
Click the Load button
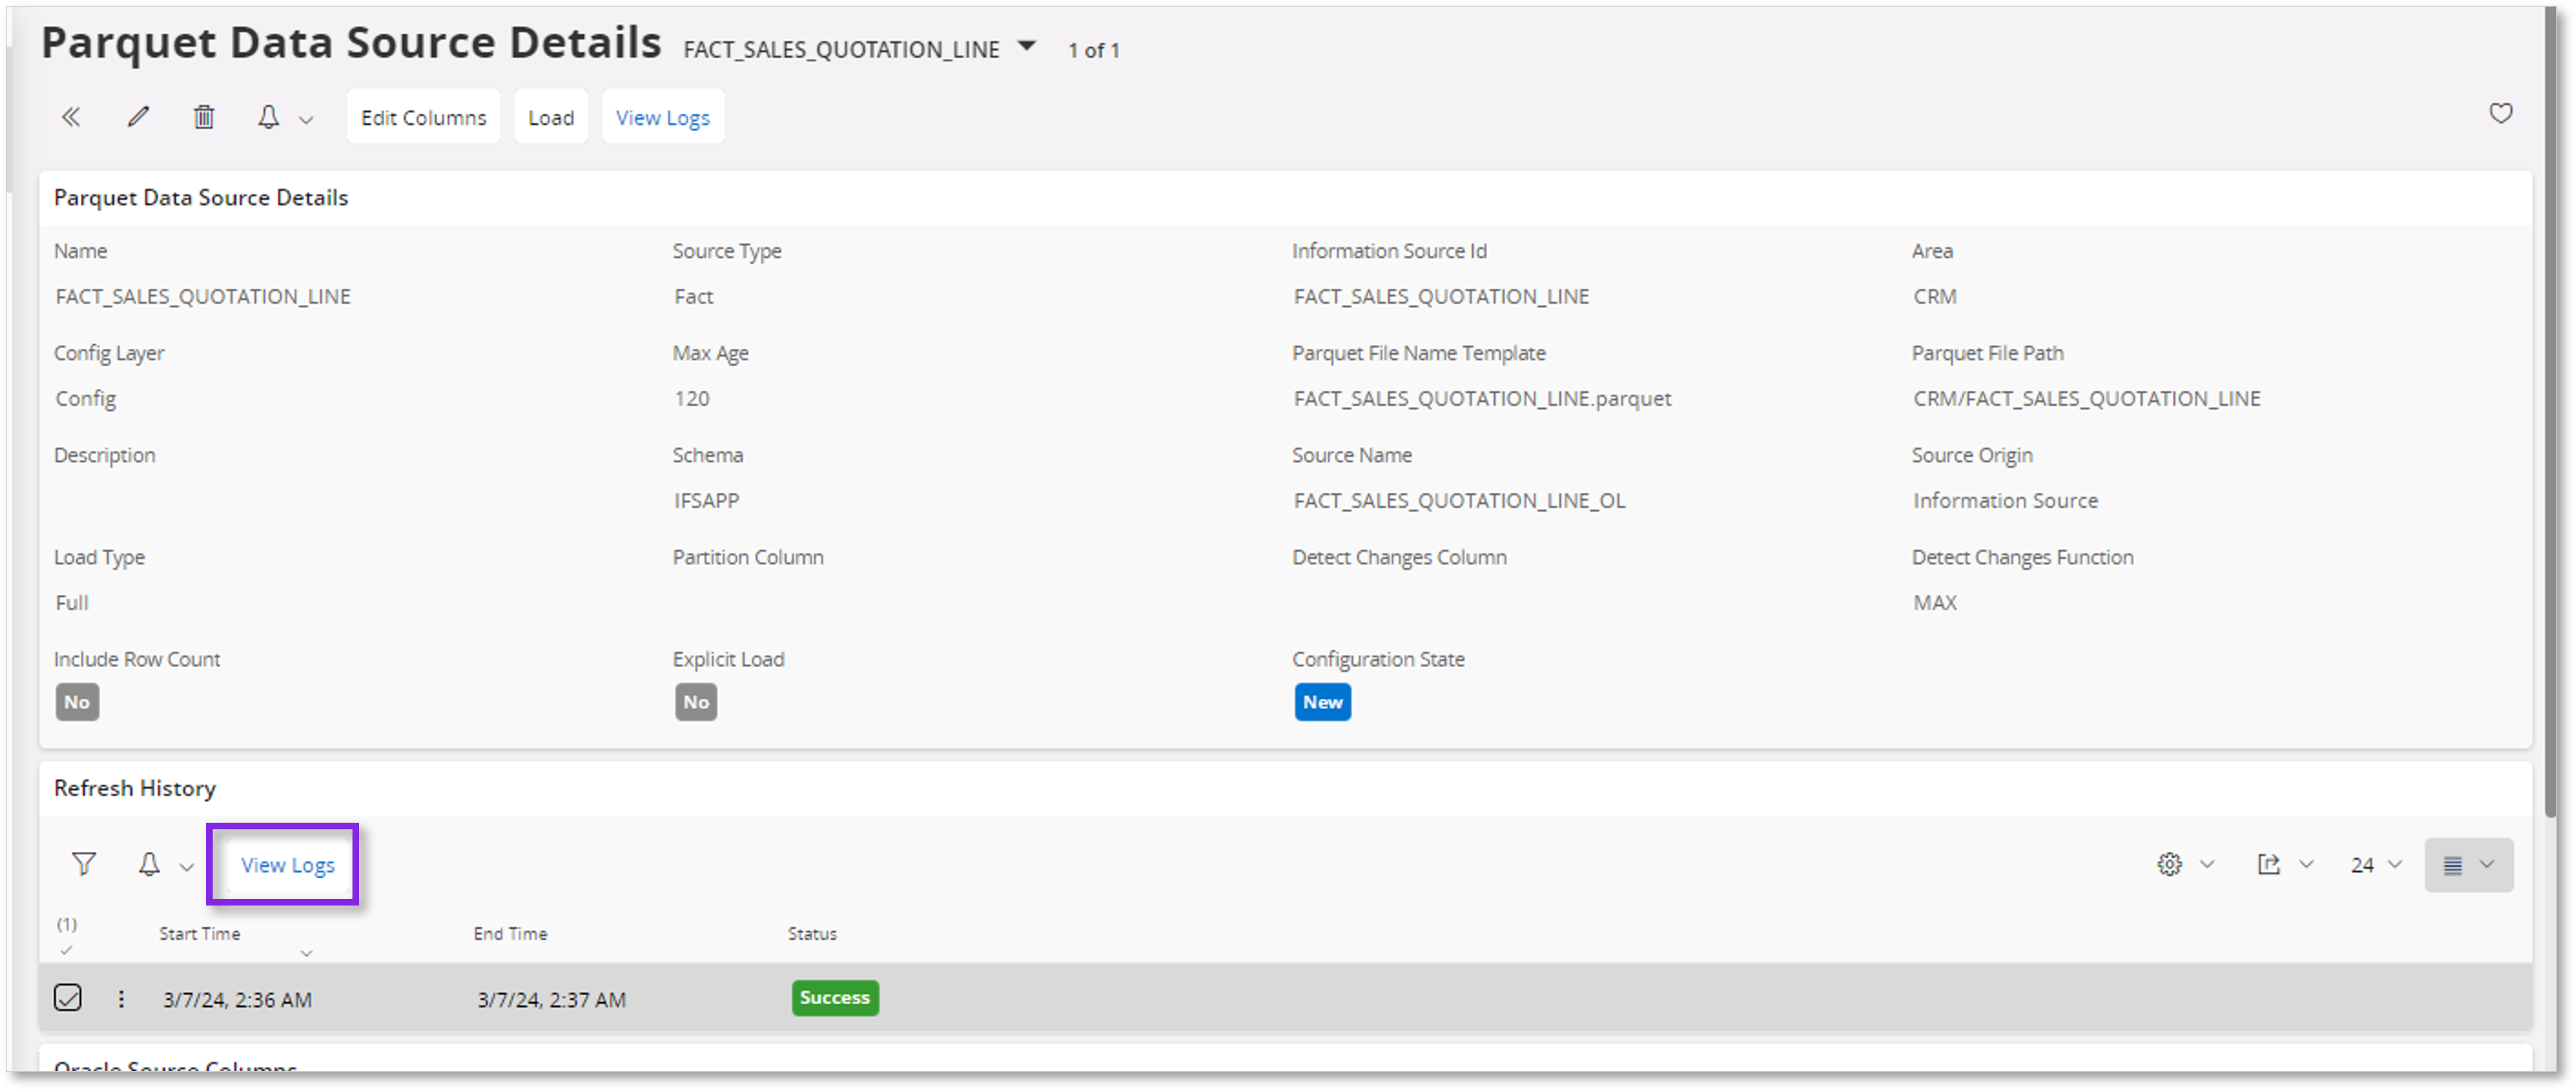[550, 116]
